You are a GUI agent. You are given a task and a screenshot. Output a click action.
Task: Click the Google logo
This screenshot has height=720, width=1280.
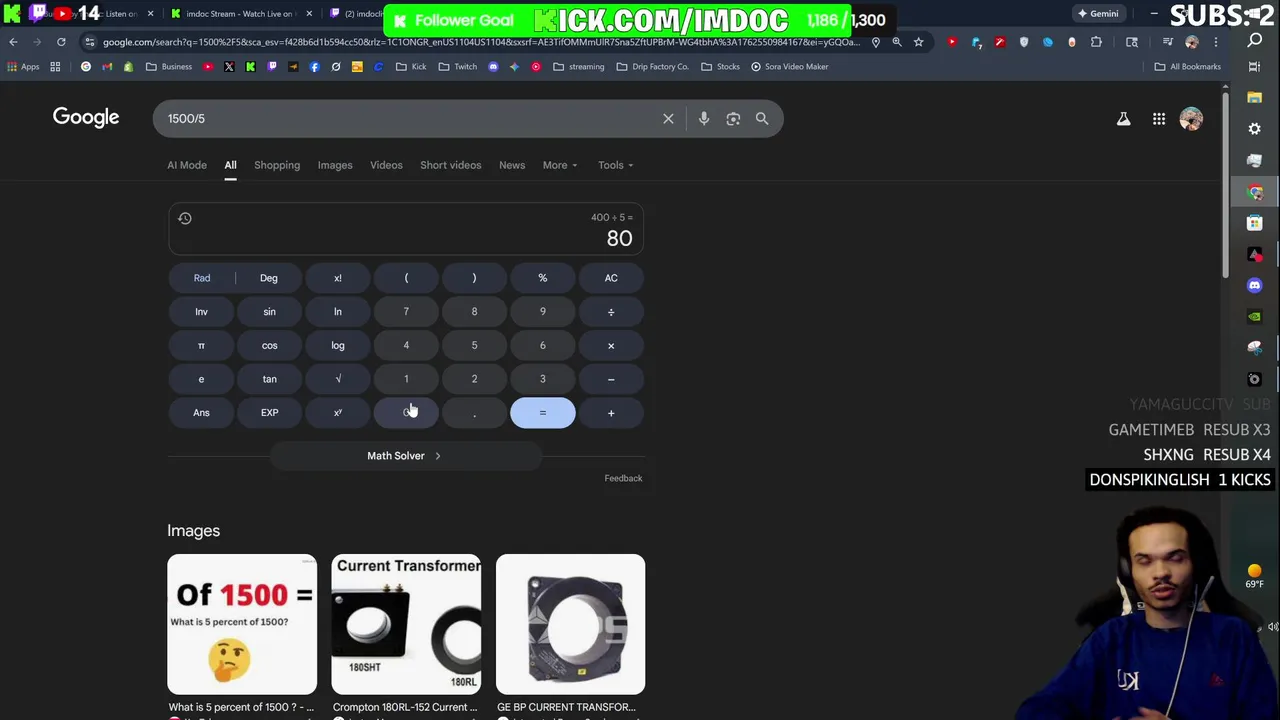tap(86, 118)
